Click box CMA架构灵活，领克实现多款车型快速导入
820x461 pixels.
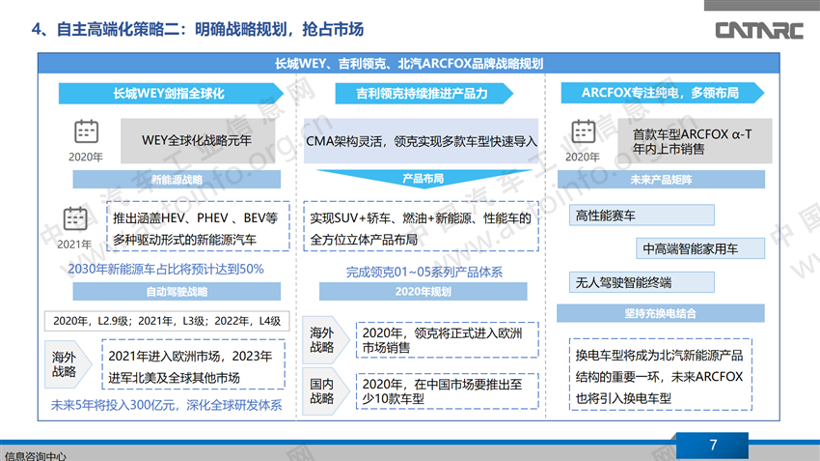click(x=421, y=141)
